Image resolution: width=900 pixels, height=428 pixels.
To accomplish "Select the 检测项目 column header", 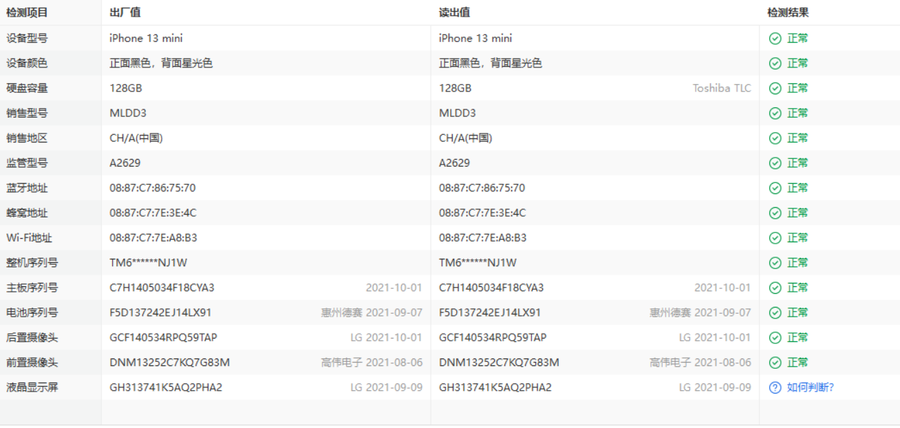I will pos(27,13).
